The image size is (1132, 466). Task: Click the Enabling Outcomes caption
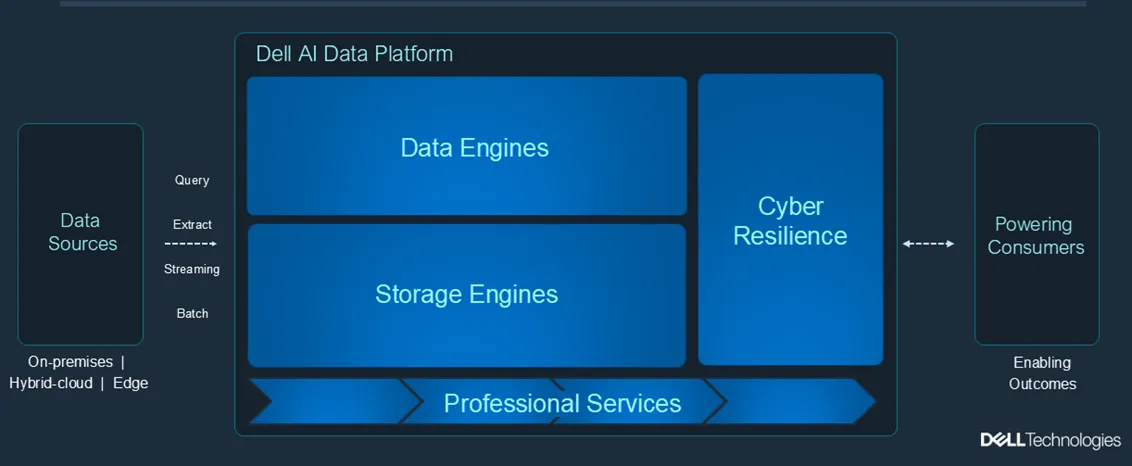1042,373
